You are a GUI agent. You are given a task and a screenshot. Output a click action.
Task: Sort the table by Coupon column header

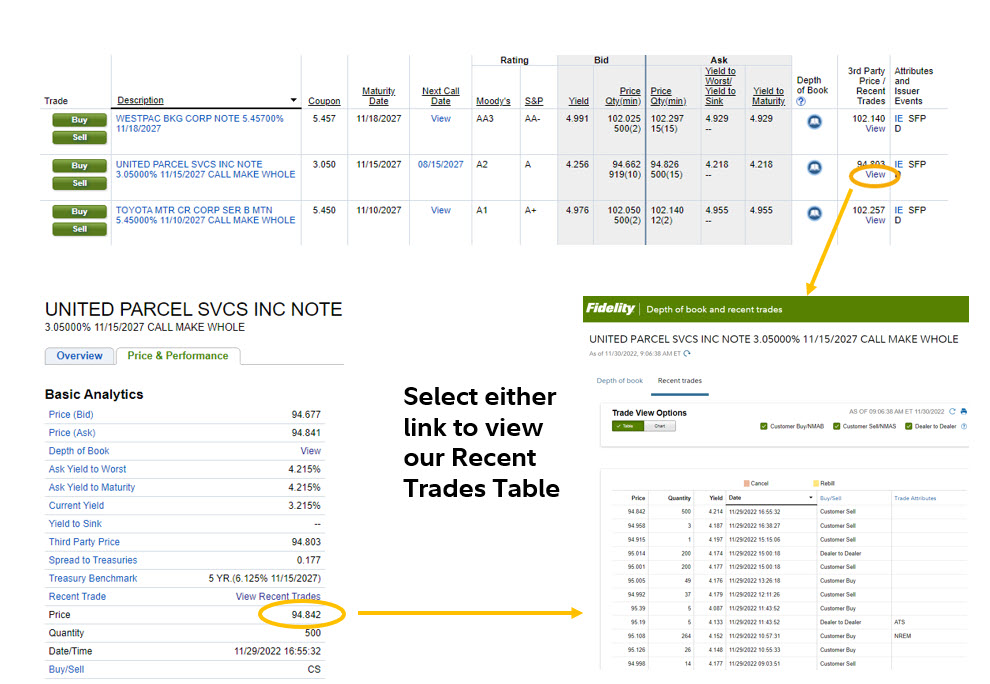click(323, 101)
